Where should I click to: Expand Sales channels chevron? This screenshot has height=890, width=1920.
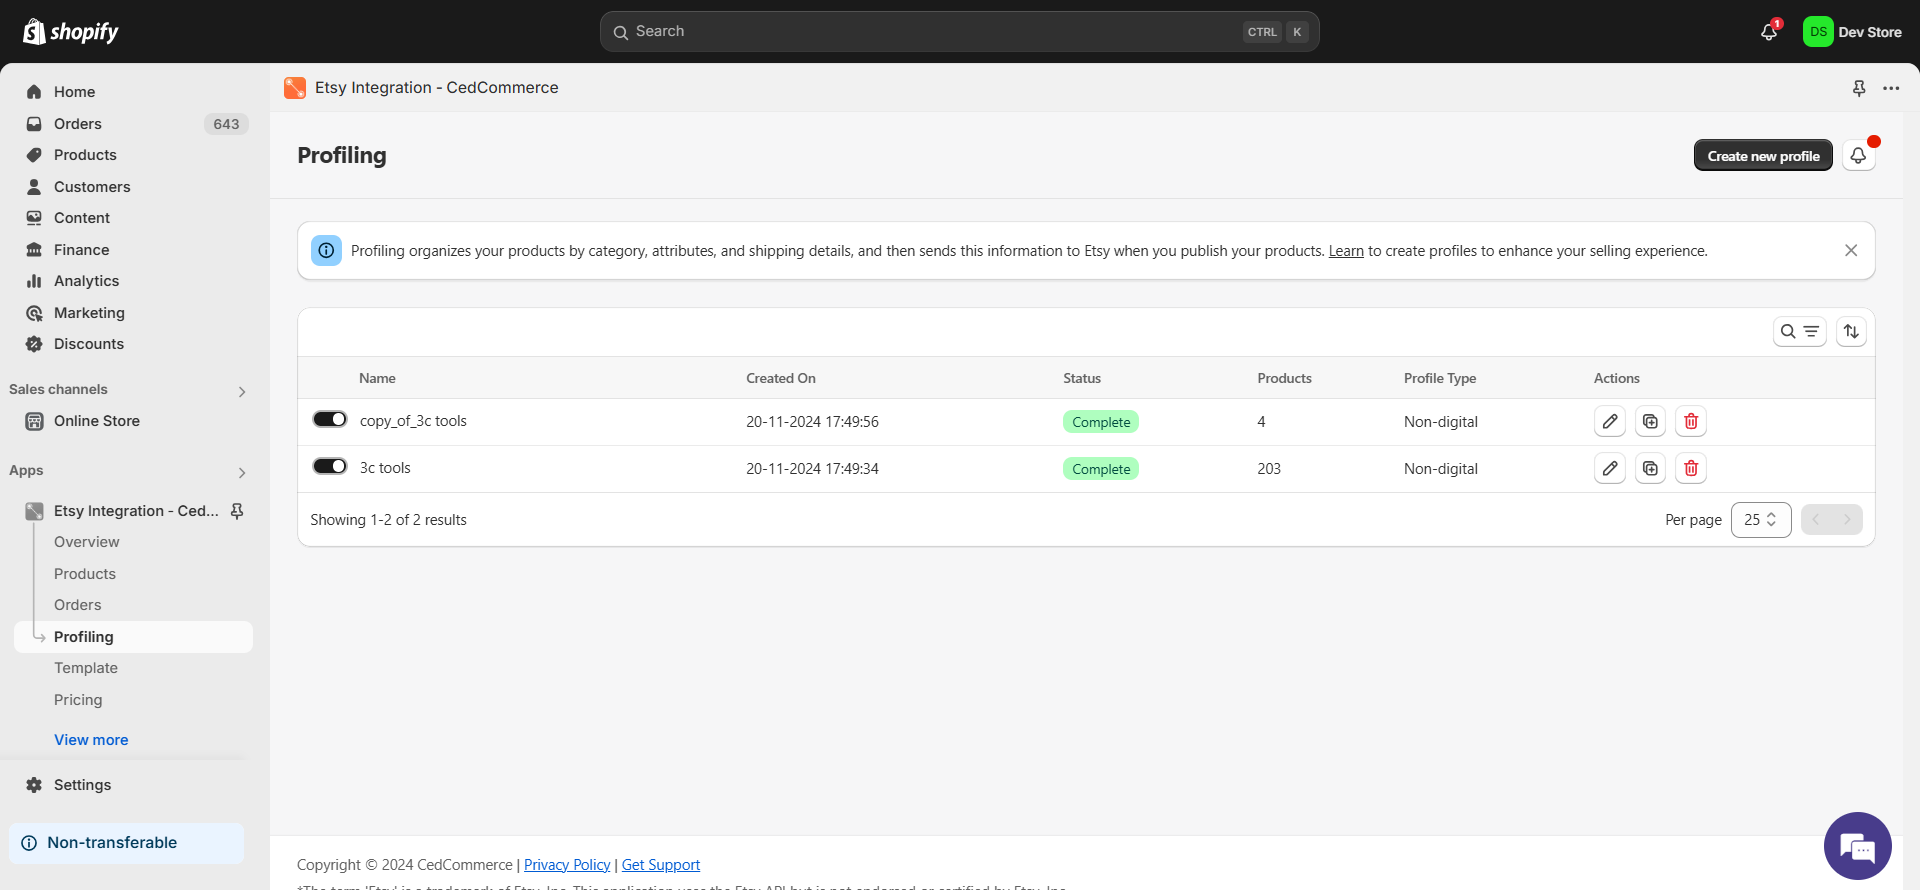(242, 391)
